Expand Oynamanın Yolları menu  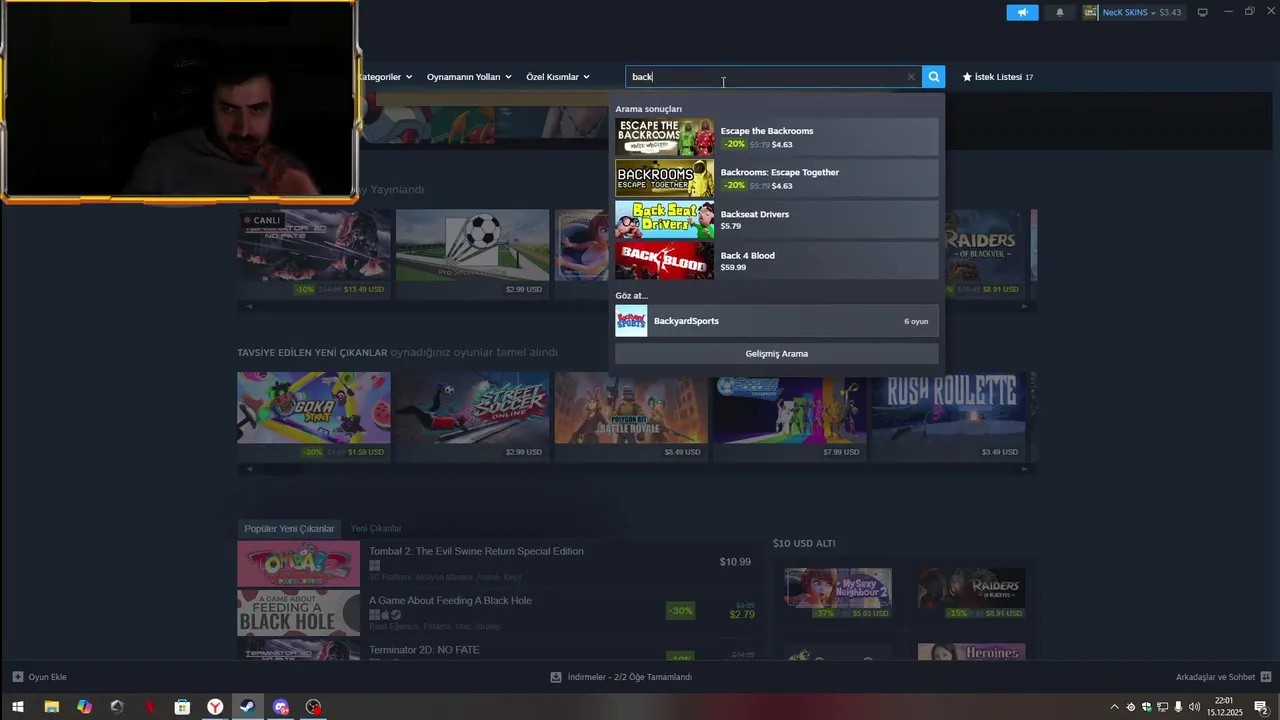point(469,77)
